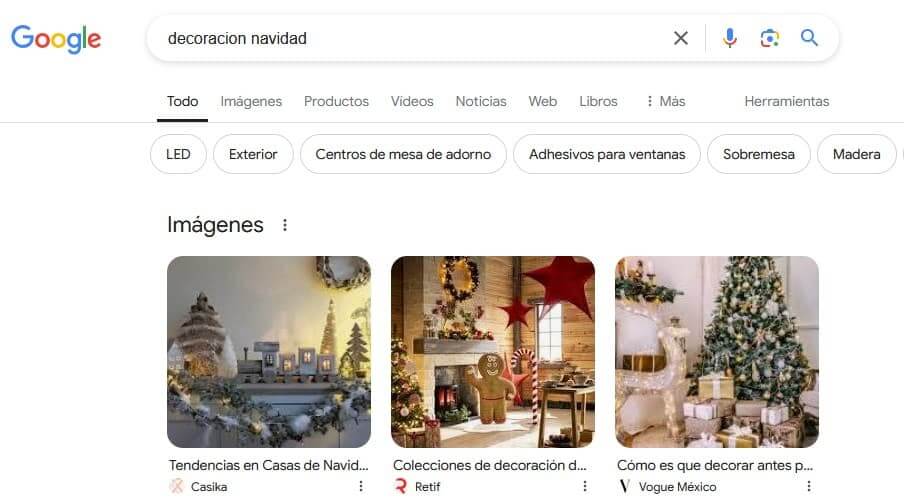The width and height of the screenshot is (904, 498).
Task: Open the three-dot menu for Retif result
Action: [585, 486]
